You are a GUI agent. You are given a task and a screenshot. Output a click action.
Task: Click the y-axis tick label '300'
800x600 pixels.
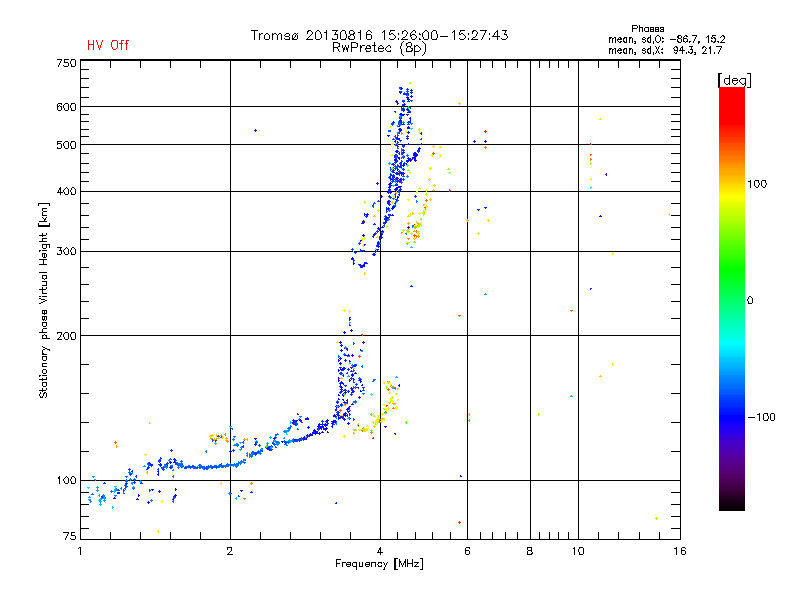click(66, 252)
